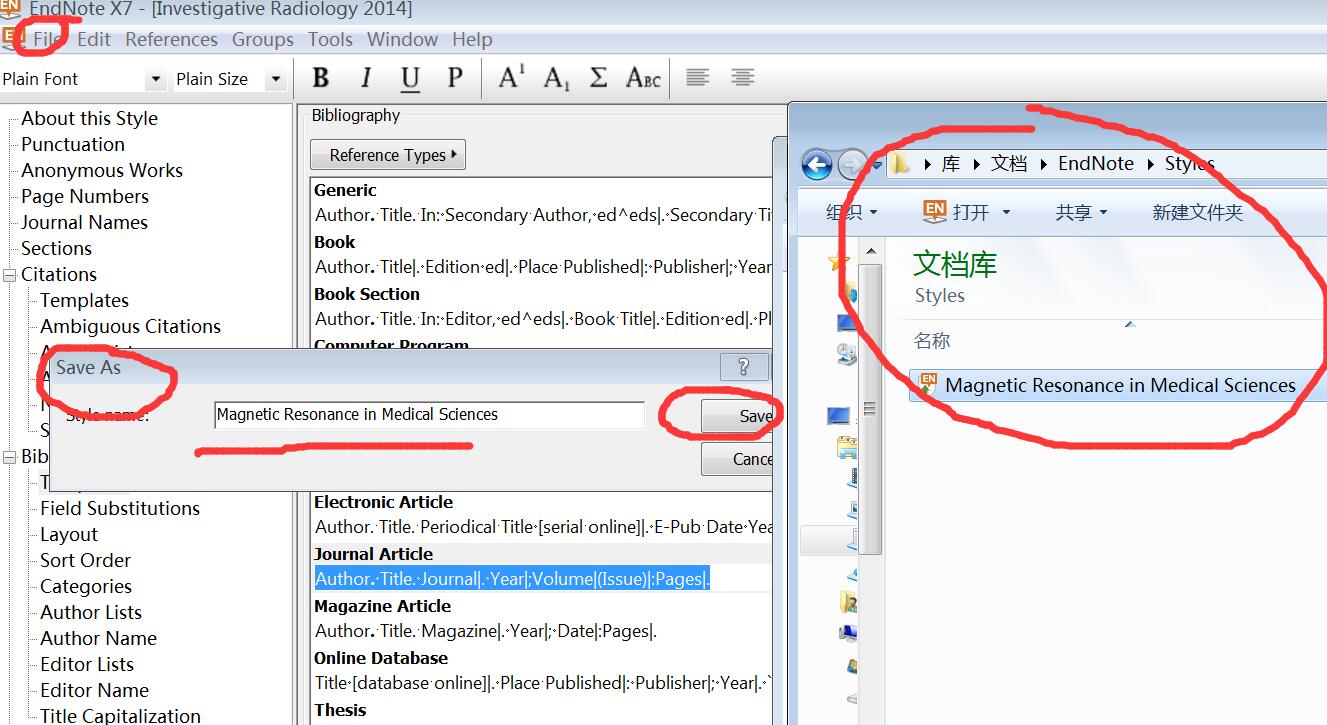Click the Sigma symbol font icon
Image resolution: width=1327 pixels, height=725 pixels.
click(x=598, y=78)
